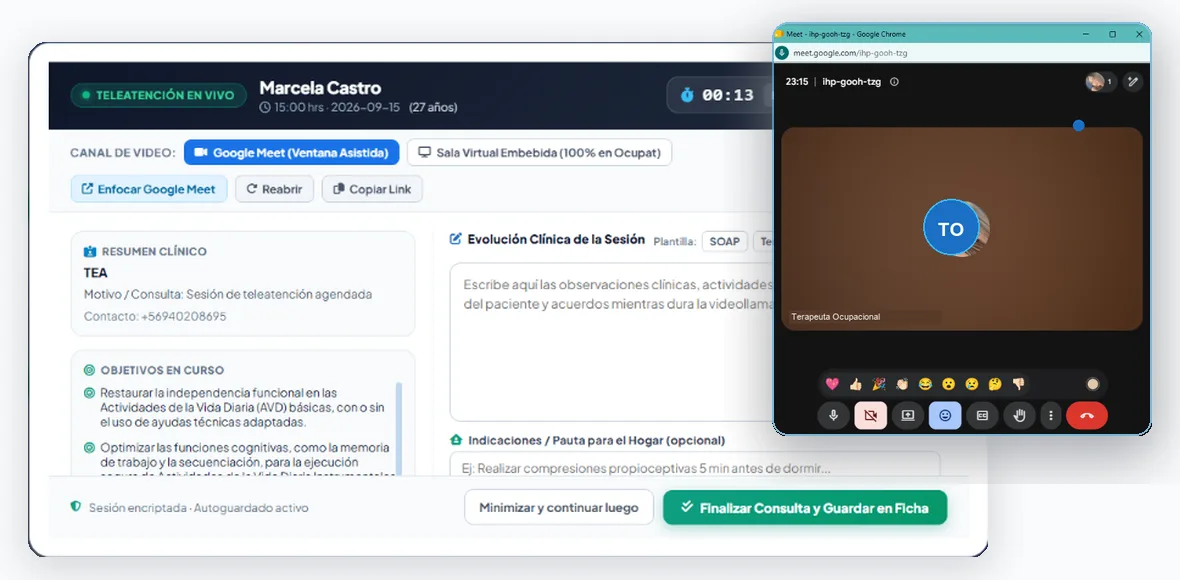This screenshot has height=580, width=1180.
Task: Click Finalizar Consulta y Guardar en Ficha
Action: point(804,508)
